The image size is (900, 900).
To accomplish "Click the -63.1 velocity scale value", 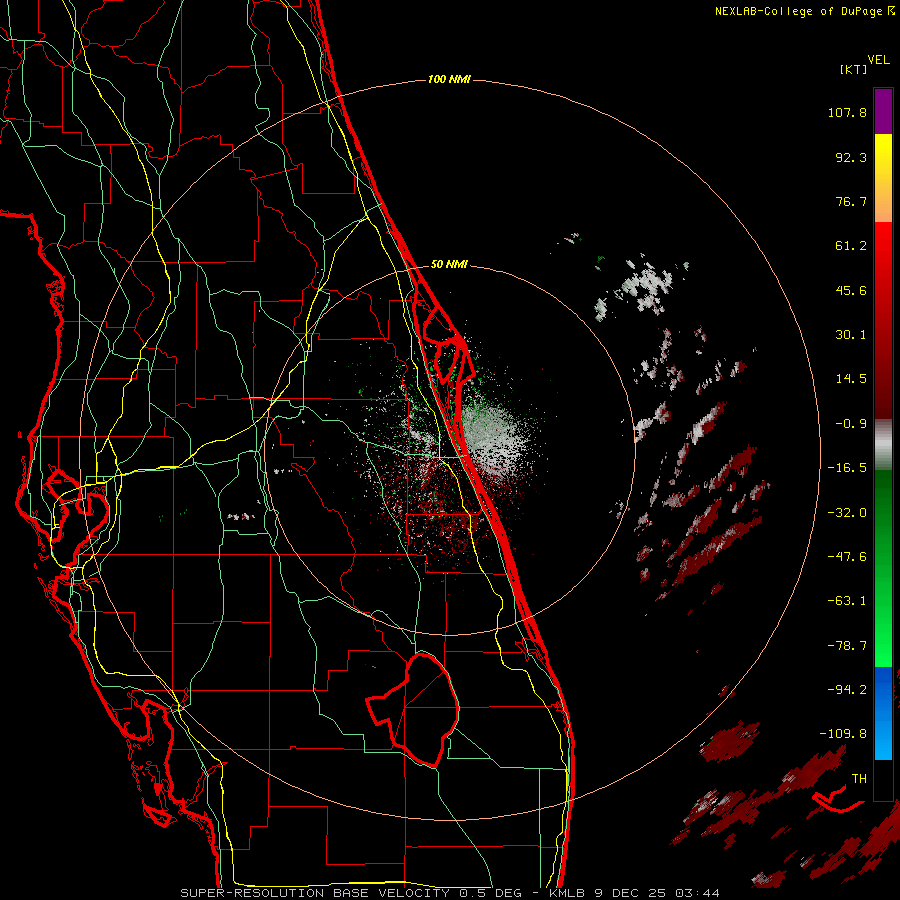I will (x=847, y=601).
